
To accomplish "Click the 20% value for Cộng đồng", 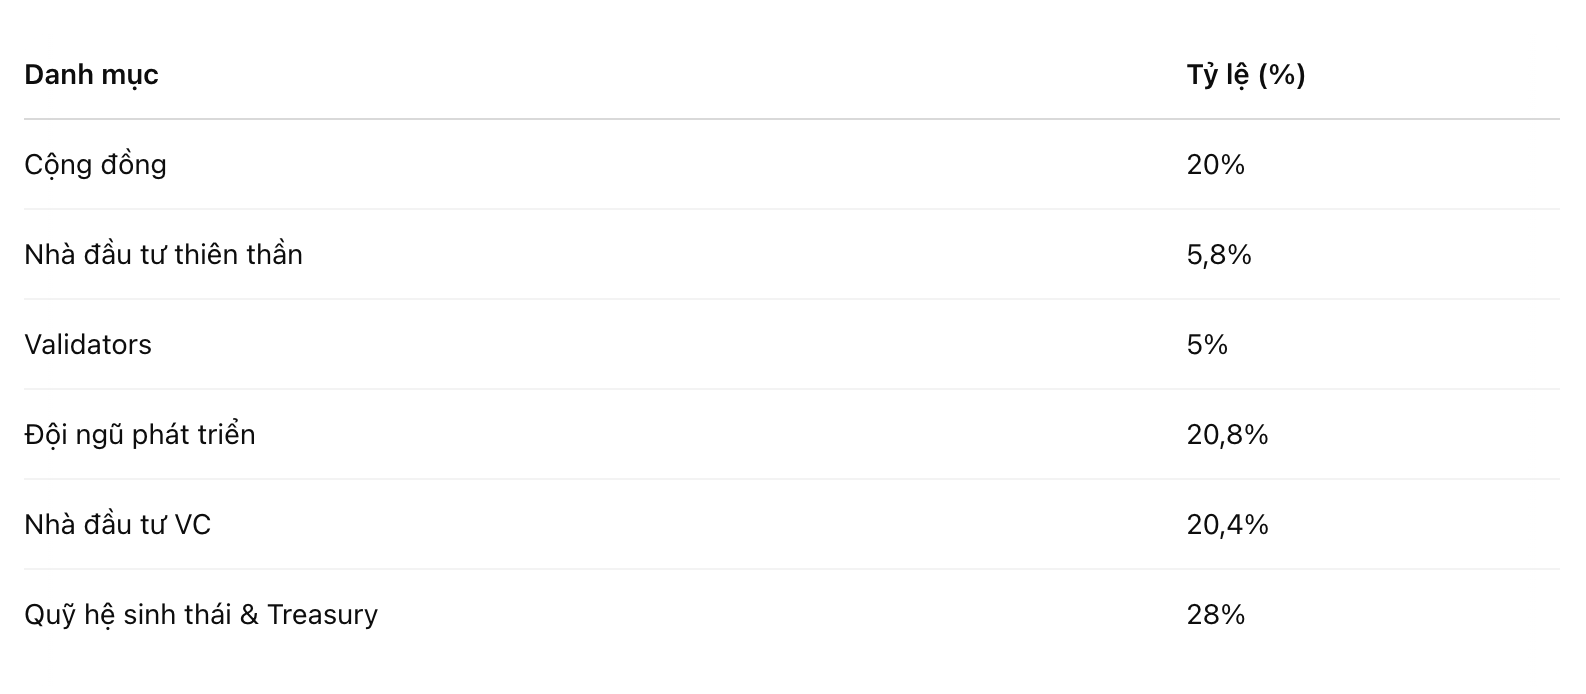I will (1215, 164).
